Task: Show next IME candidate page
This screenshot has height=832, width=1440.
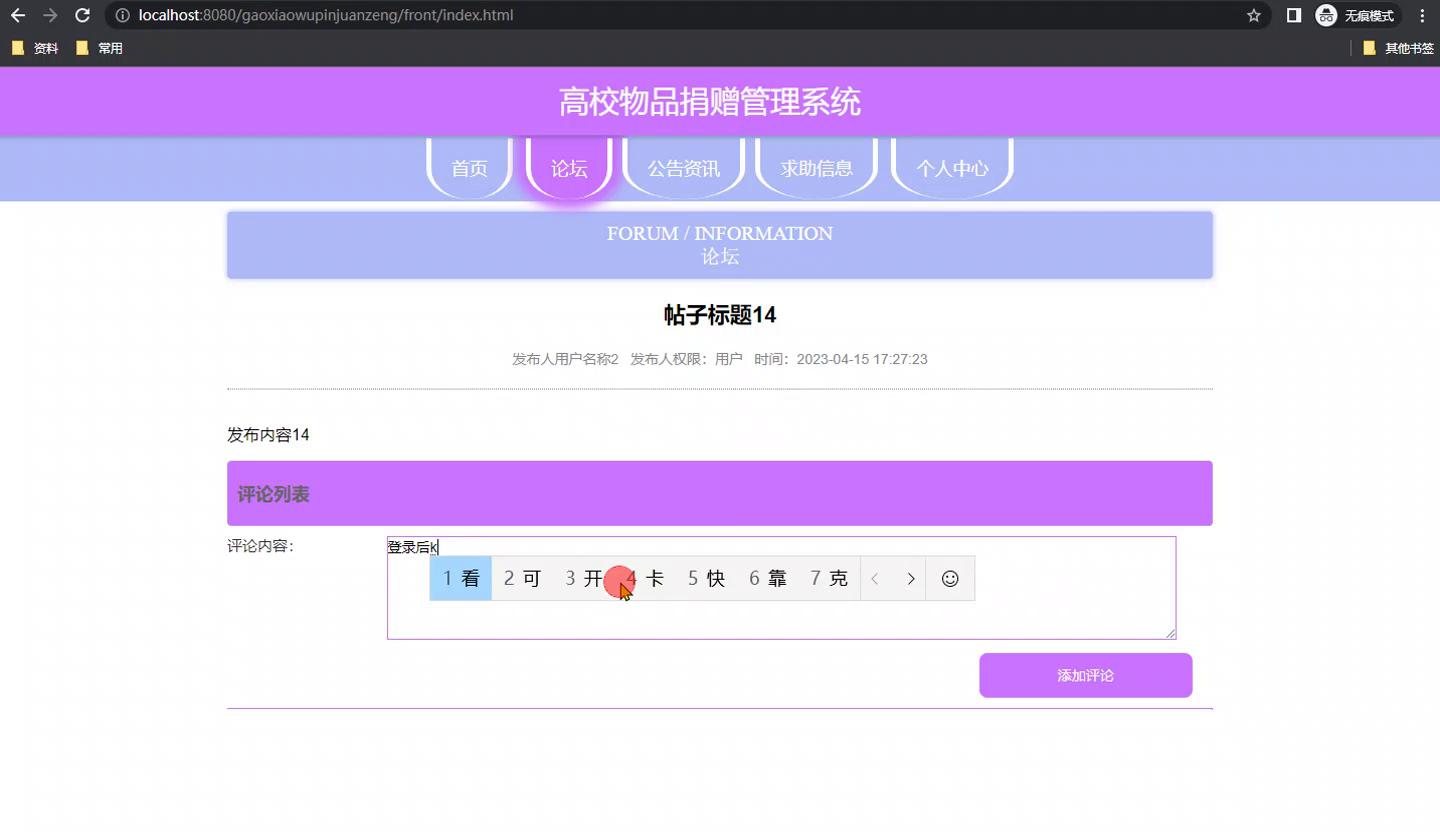Action: tap(910, 579)
